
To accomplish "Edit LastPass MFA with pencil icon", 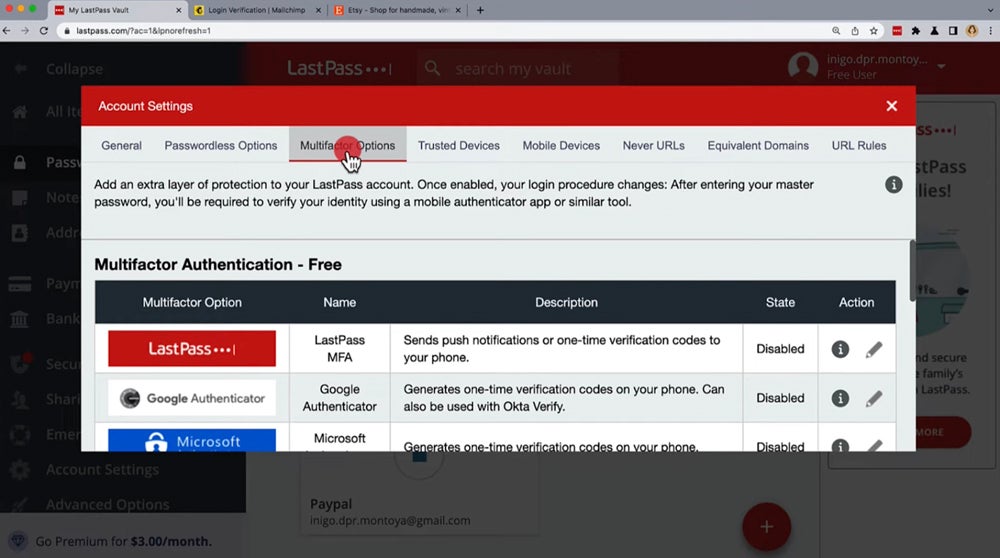I will (873, 349).
